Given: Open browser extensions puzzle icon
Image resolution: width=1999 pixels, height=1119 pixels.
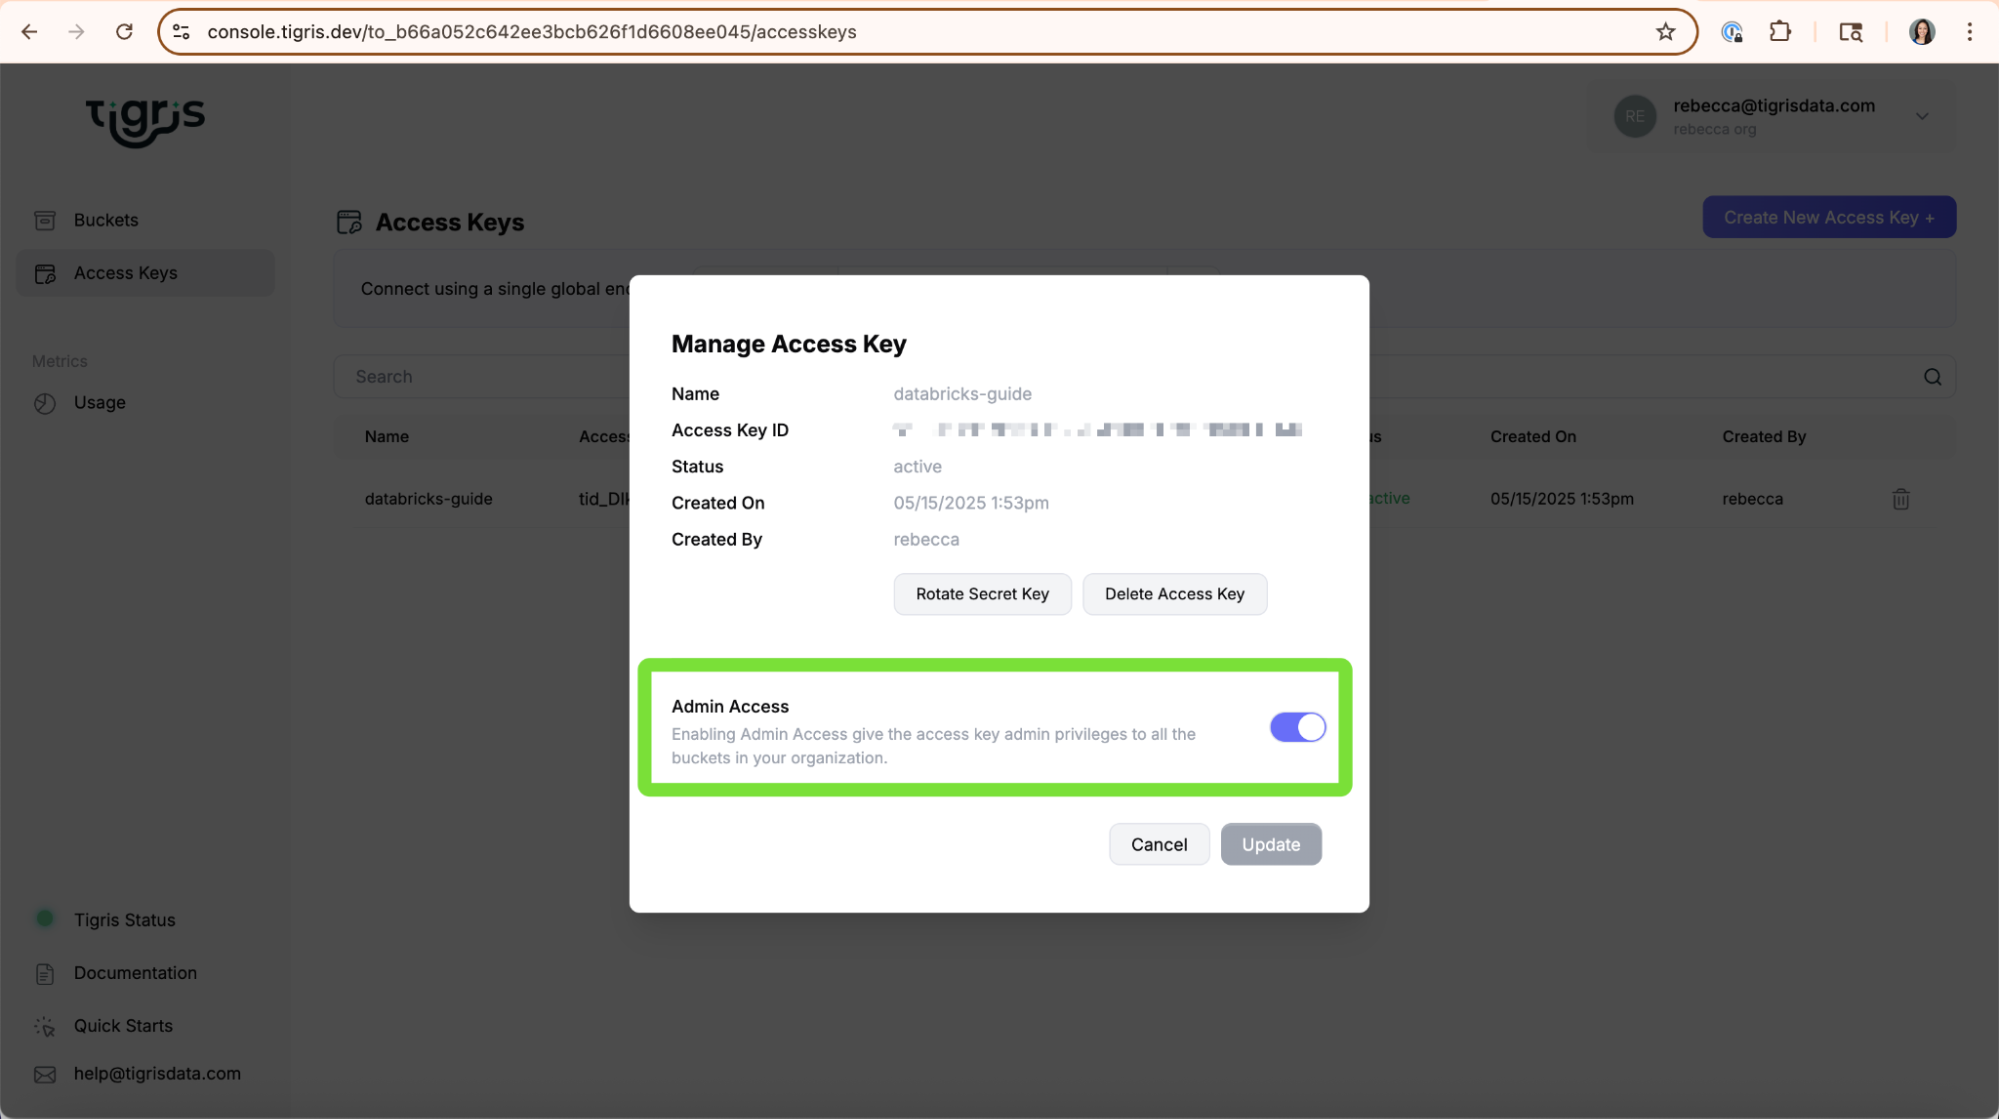Looking at the screenshot, I should [x=1780, y=32].
